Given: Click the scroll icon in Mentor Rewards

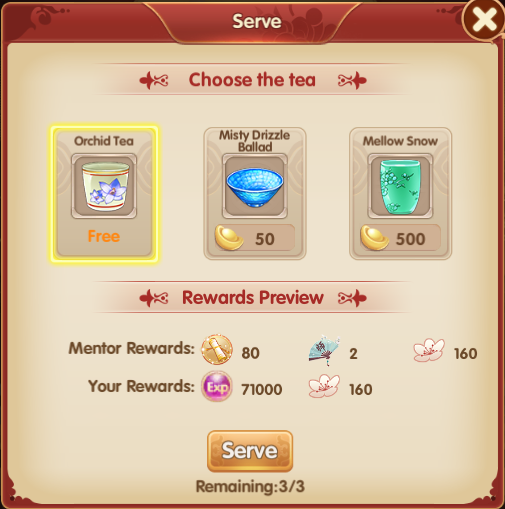Looking at the screenshot, I should tap(217, 350).
